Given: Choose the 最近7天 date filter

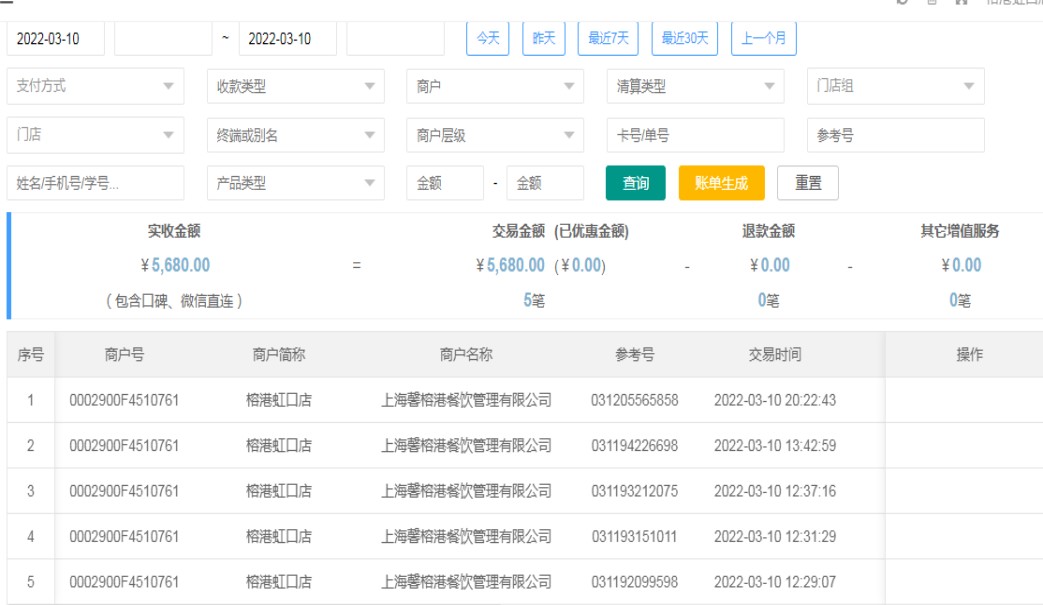Looking at the screenshot, I should coord(608,39).
